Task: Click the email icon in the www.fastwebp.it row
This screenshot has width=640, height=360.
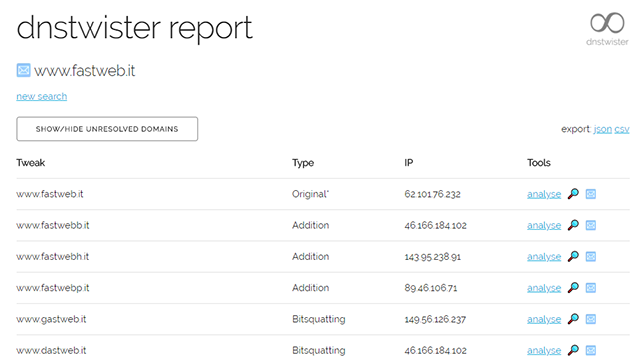Action: [591, 288]
